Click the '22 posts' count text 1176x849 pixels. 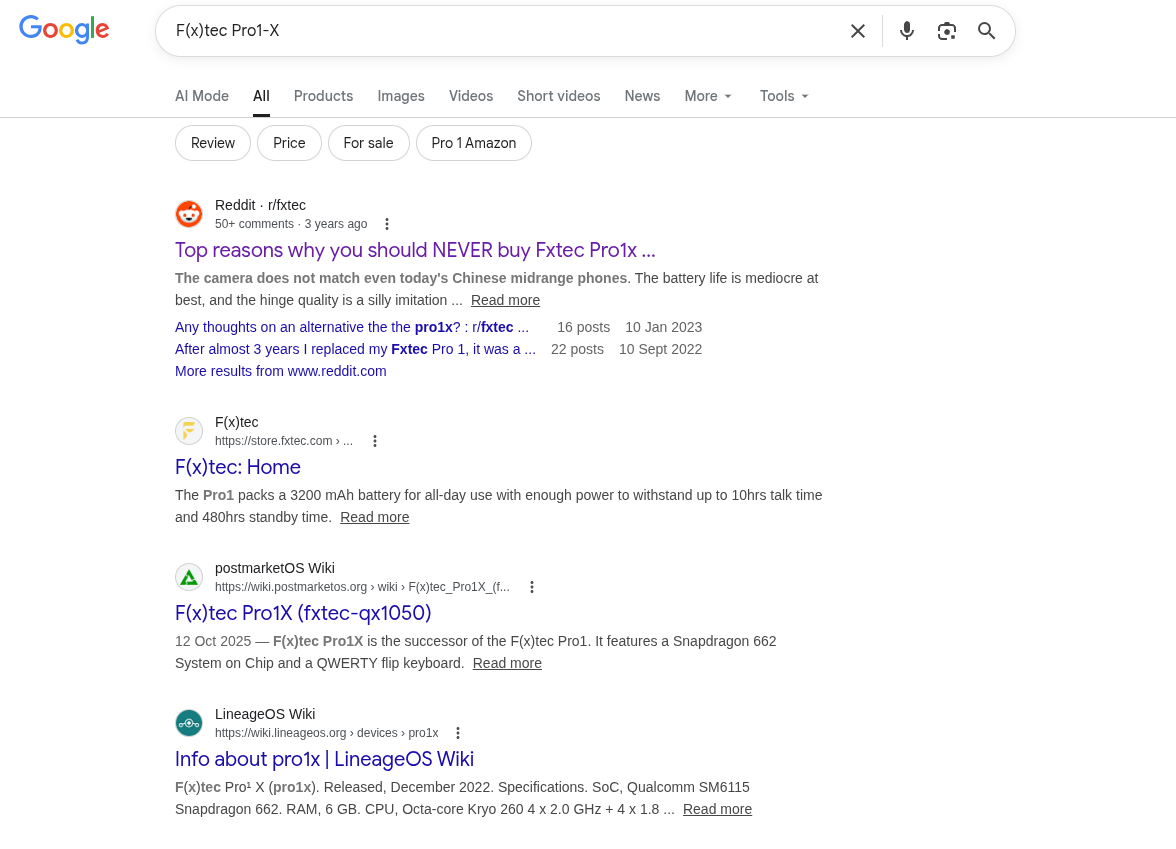pos(578,350)
